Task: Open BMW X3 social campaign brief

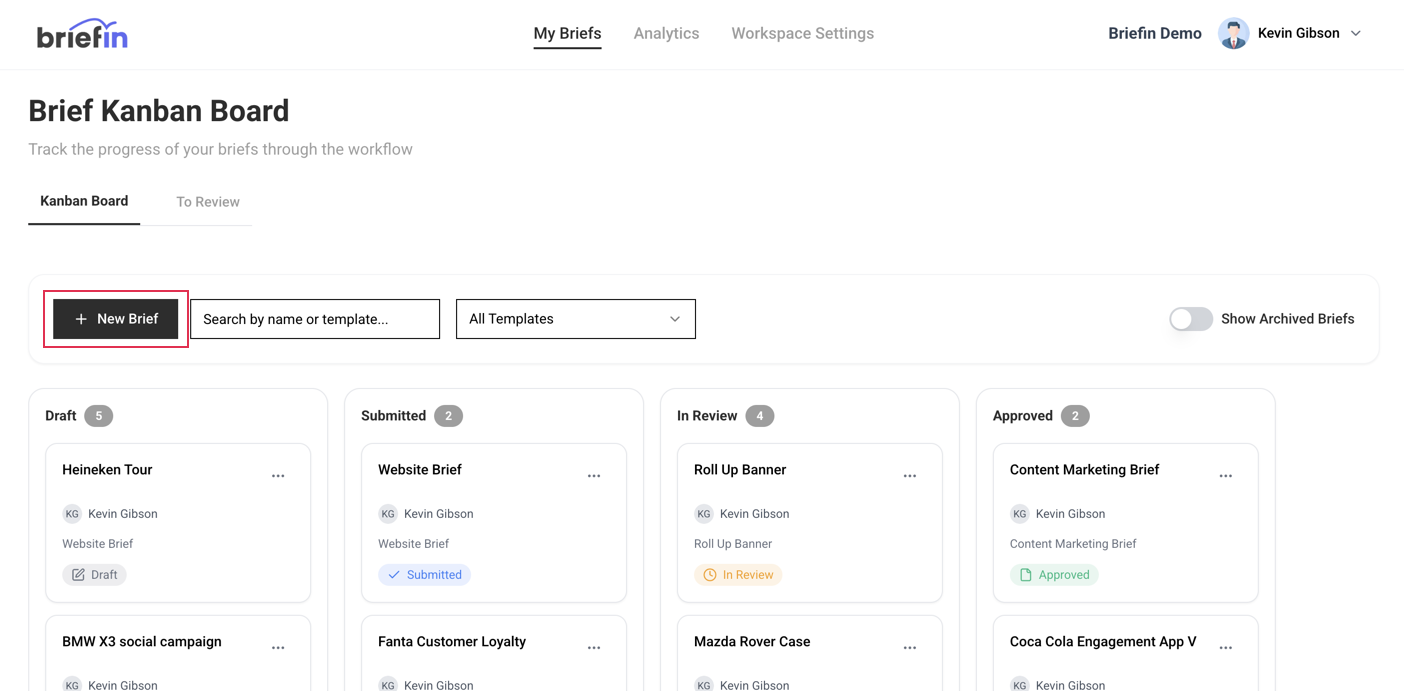Action: (142, 642)
